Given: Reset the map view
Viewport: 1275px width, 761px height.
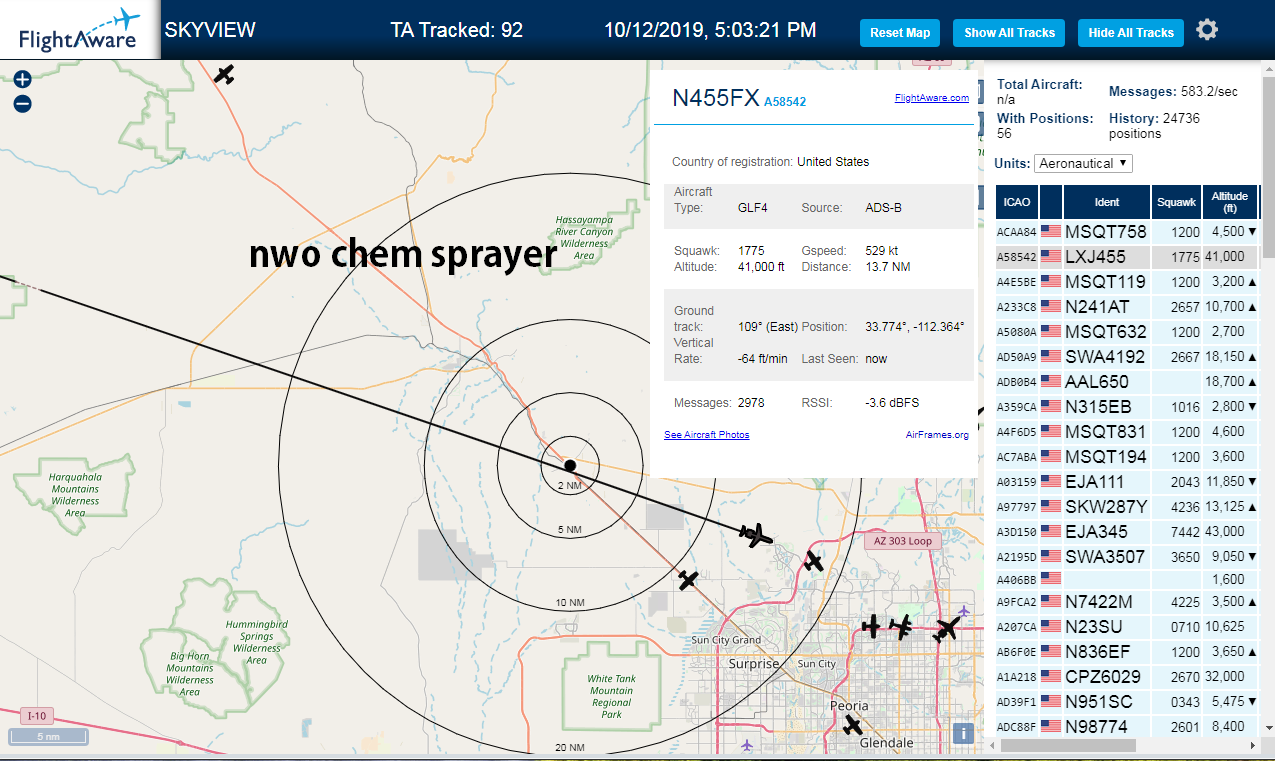Looking at the screenshot, I should click(x=900, y=32).
